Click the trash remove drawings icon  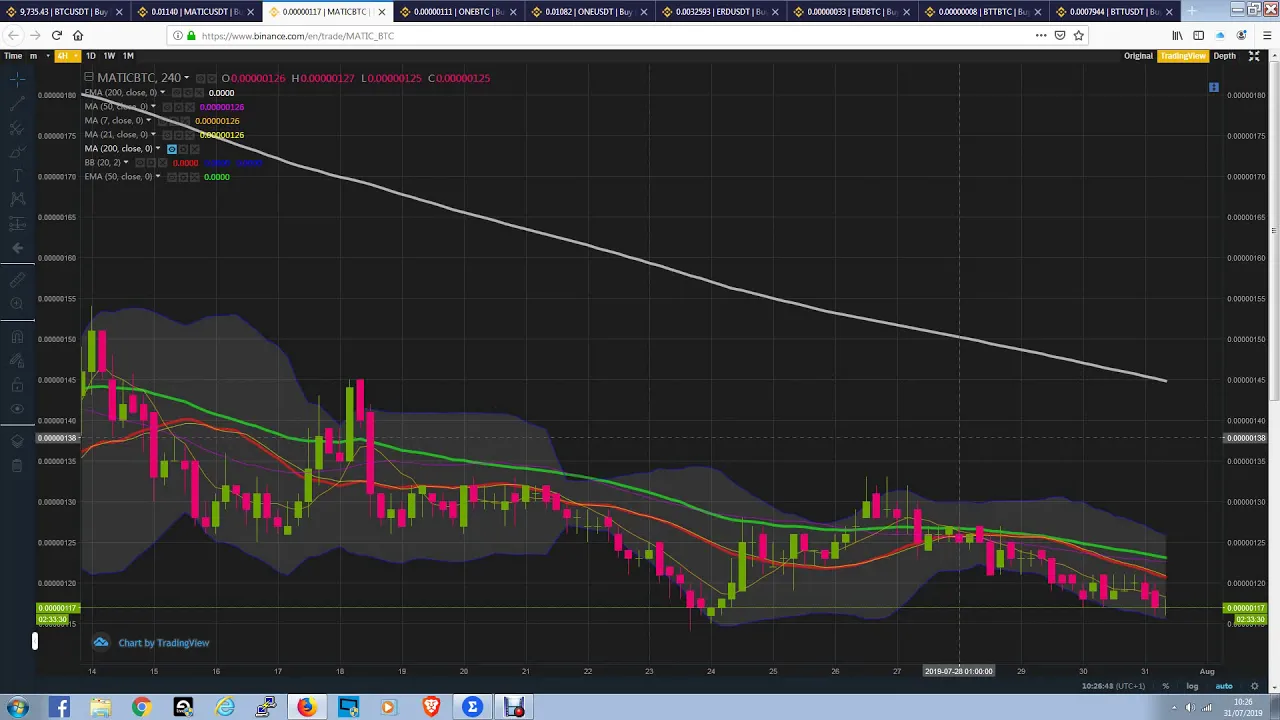[17, 466]
